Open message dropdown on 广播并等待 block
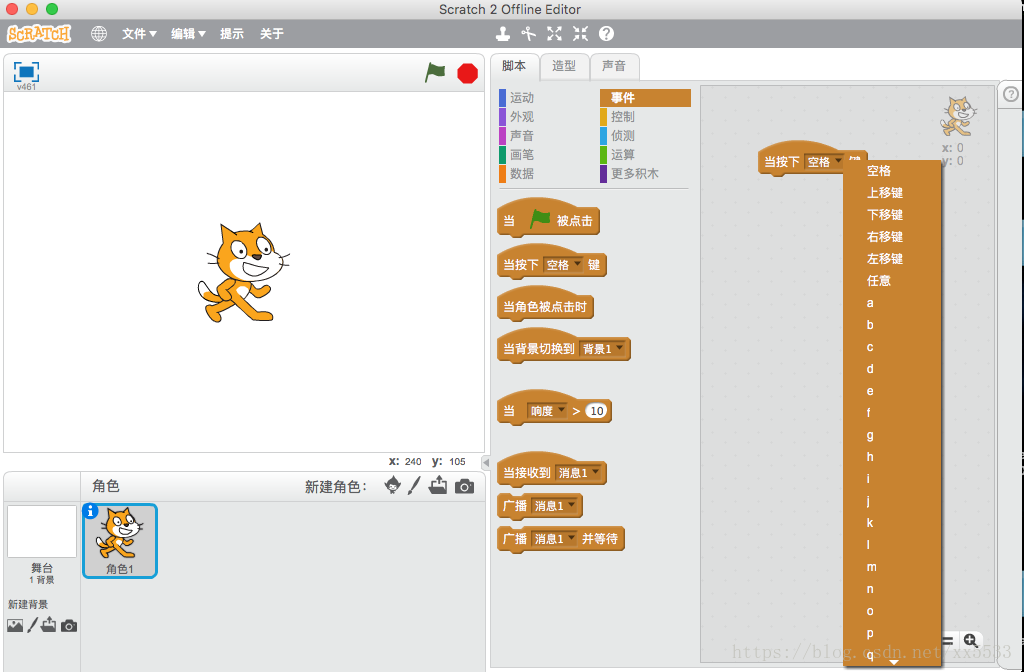 tap(554, 539)
